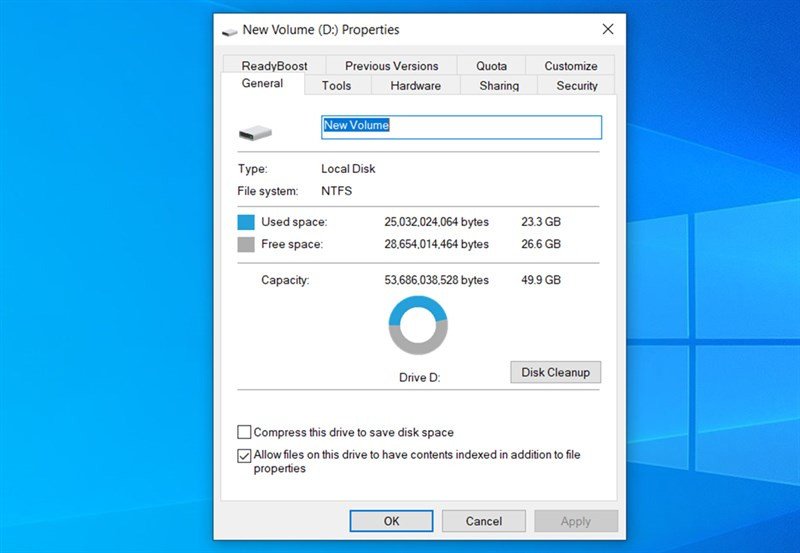Select the Quota tab
800x553 pixels.
[491, 66]
